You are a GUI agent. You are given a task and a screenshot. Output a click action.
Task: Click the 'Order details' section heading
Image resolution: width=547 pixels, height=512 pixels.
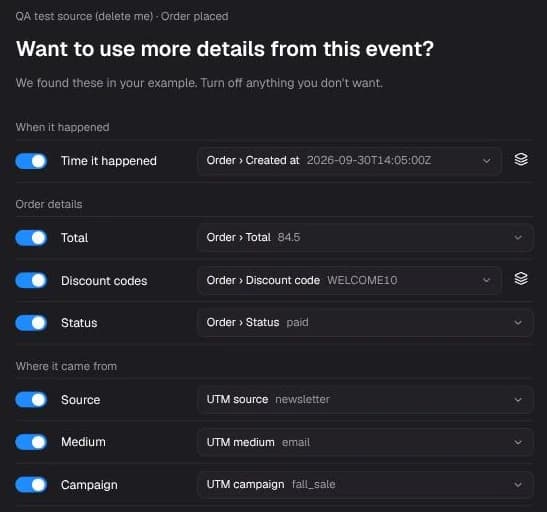point(49,204)
